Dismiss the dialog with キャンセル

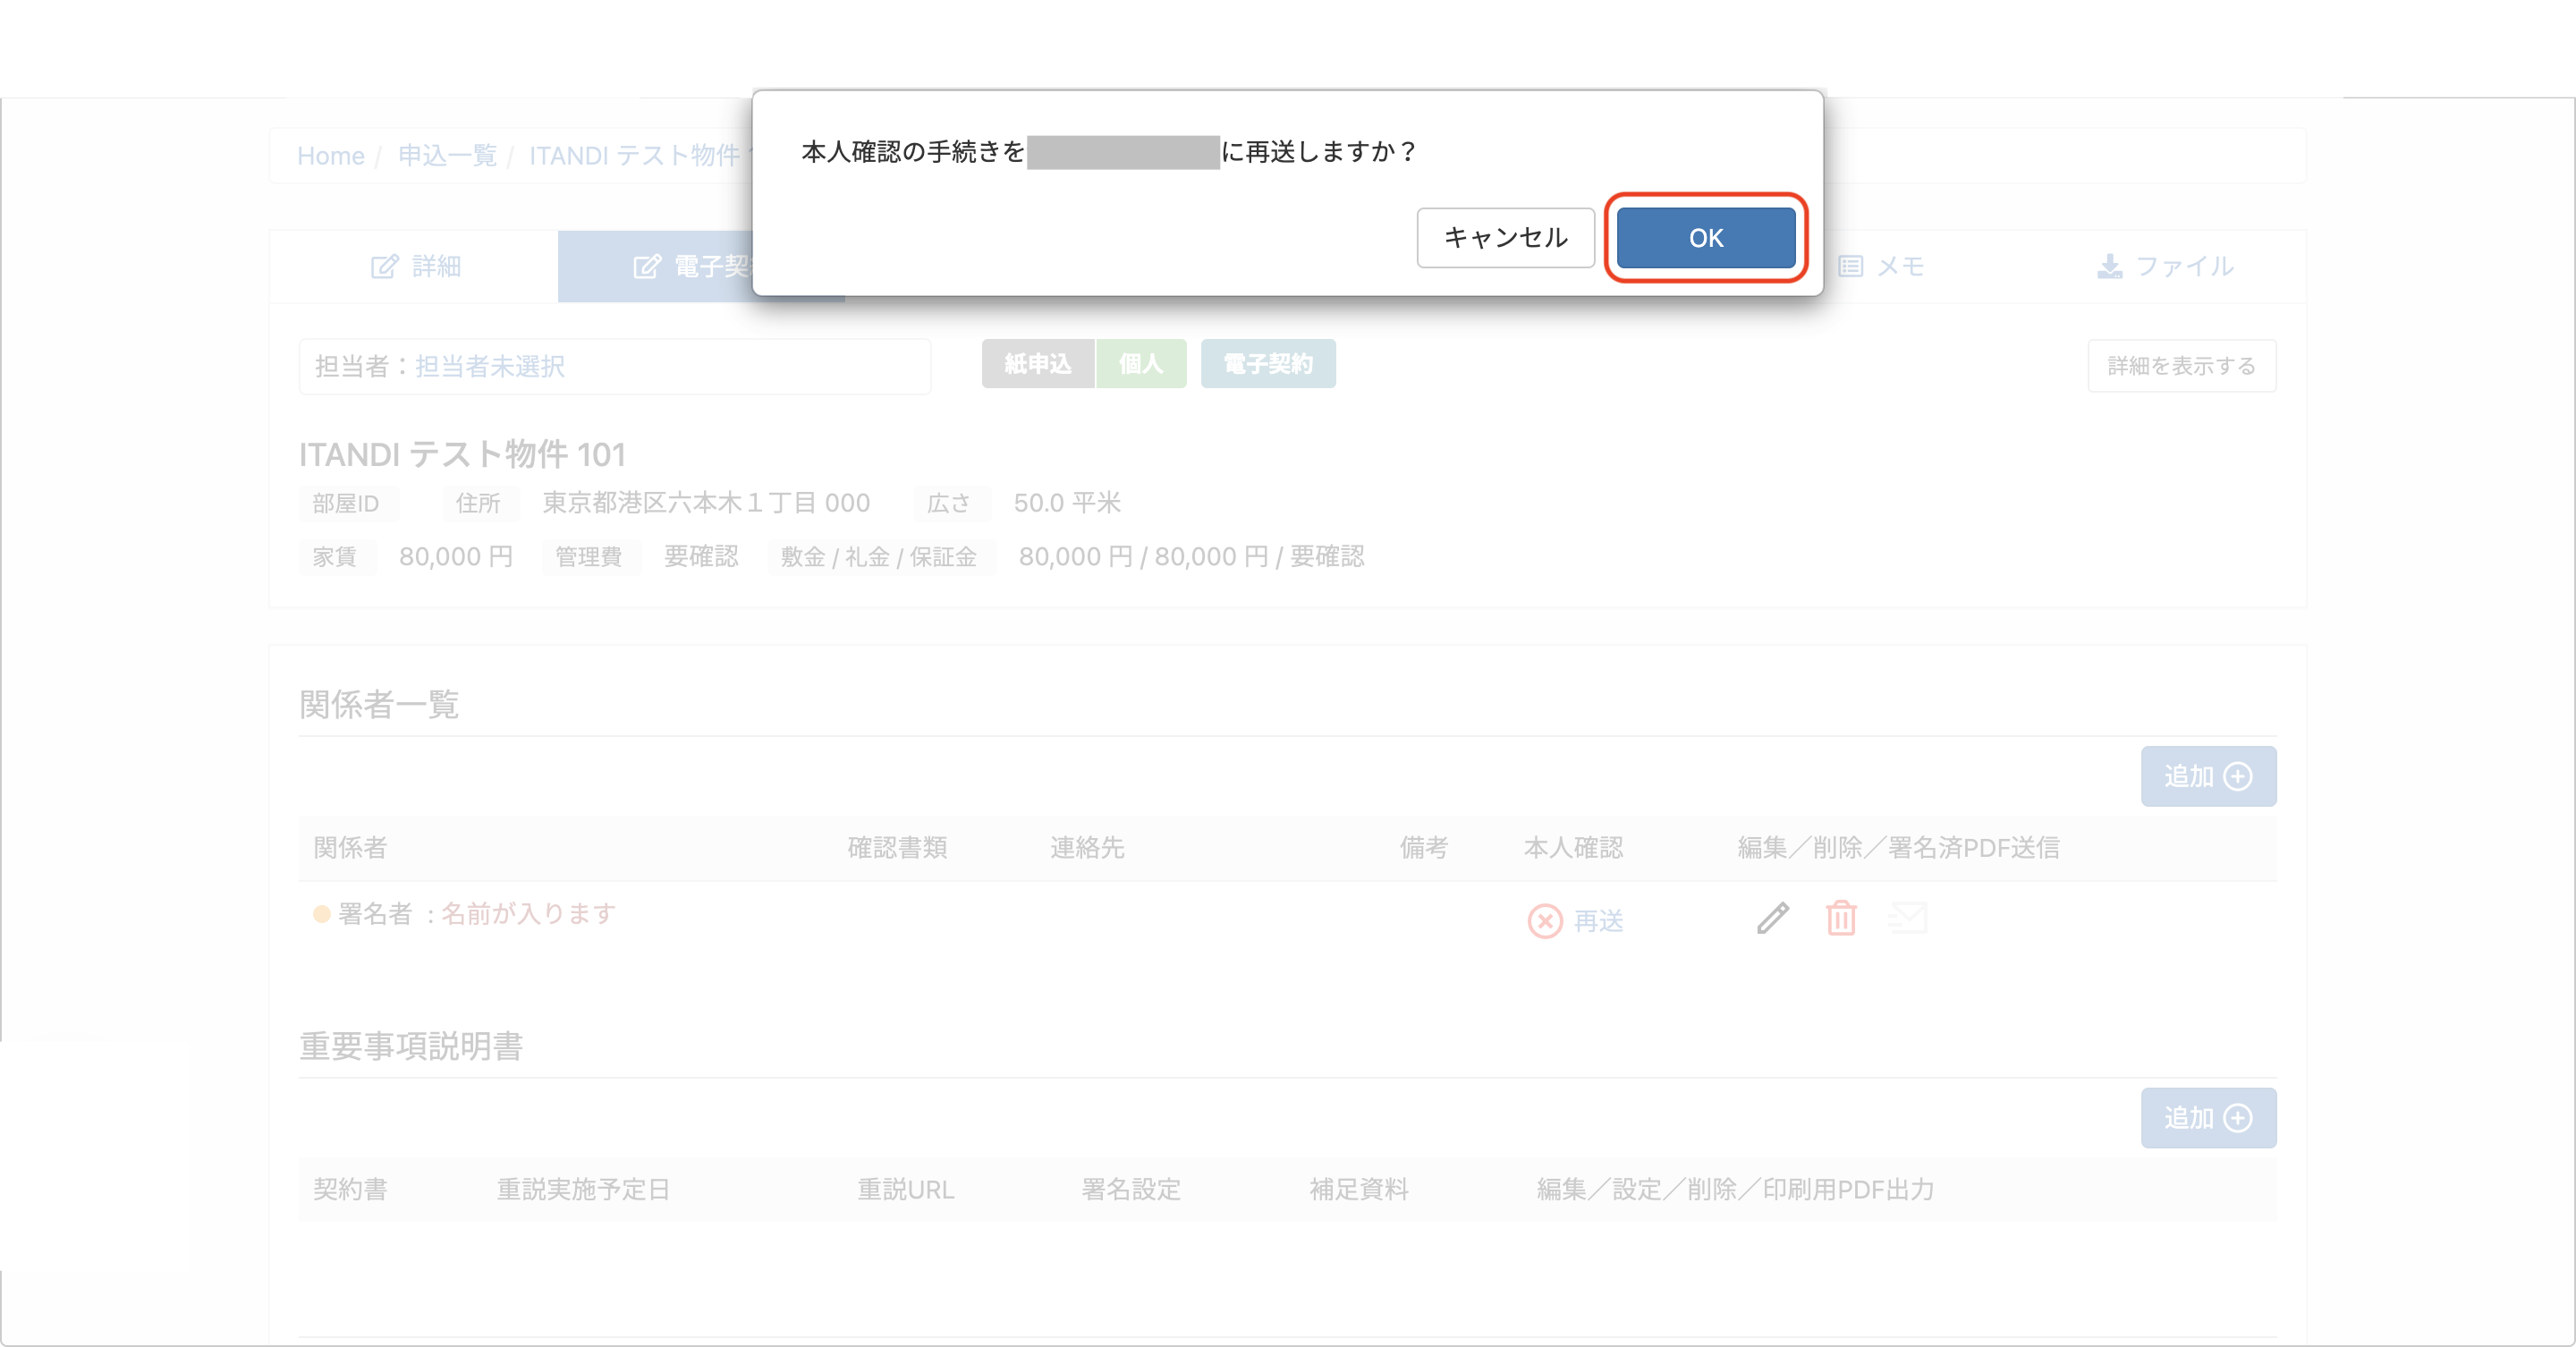[x=1505, y=238]
